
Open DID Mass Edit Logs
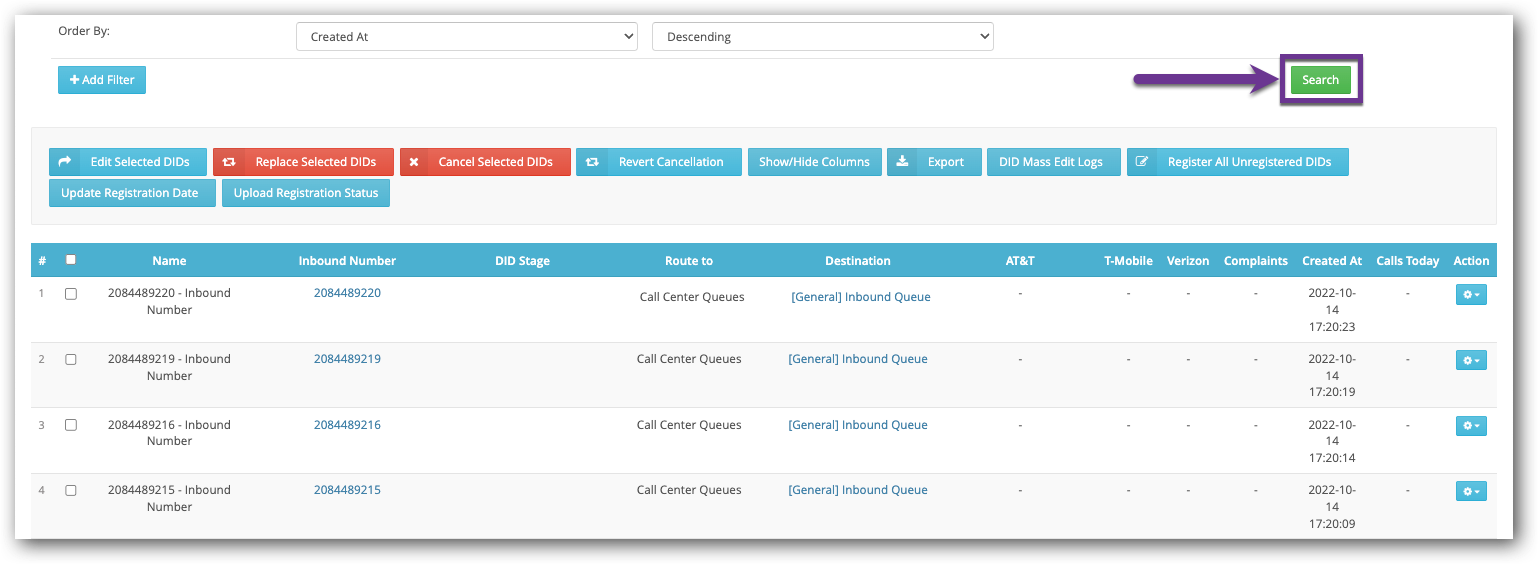[x=1054, y=162]
